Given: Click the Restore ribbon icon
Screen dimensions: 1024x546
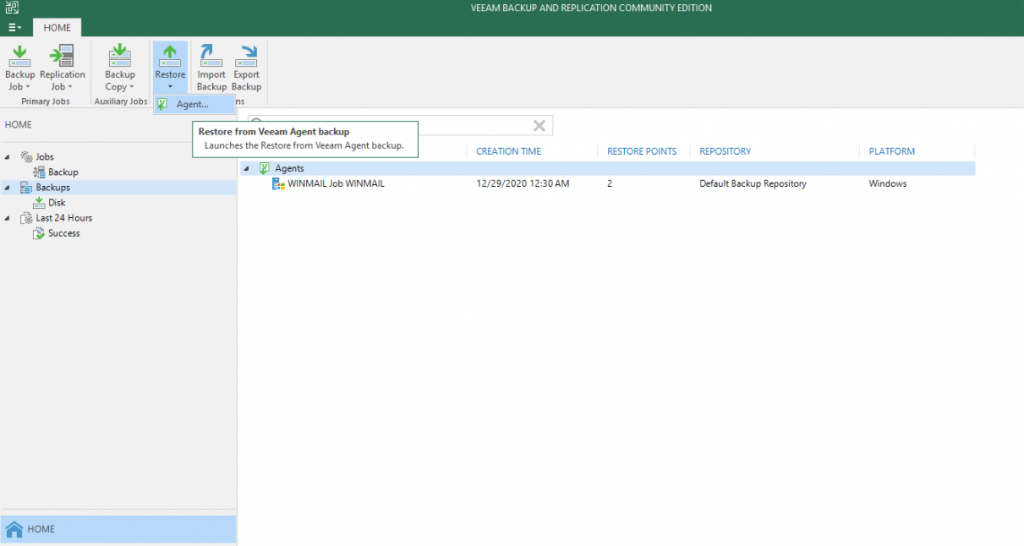Looking at the screenshot, I should 169,58.
